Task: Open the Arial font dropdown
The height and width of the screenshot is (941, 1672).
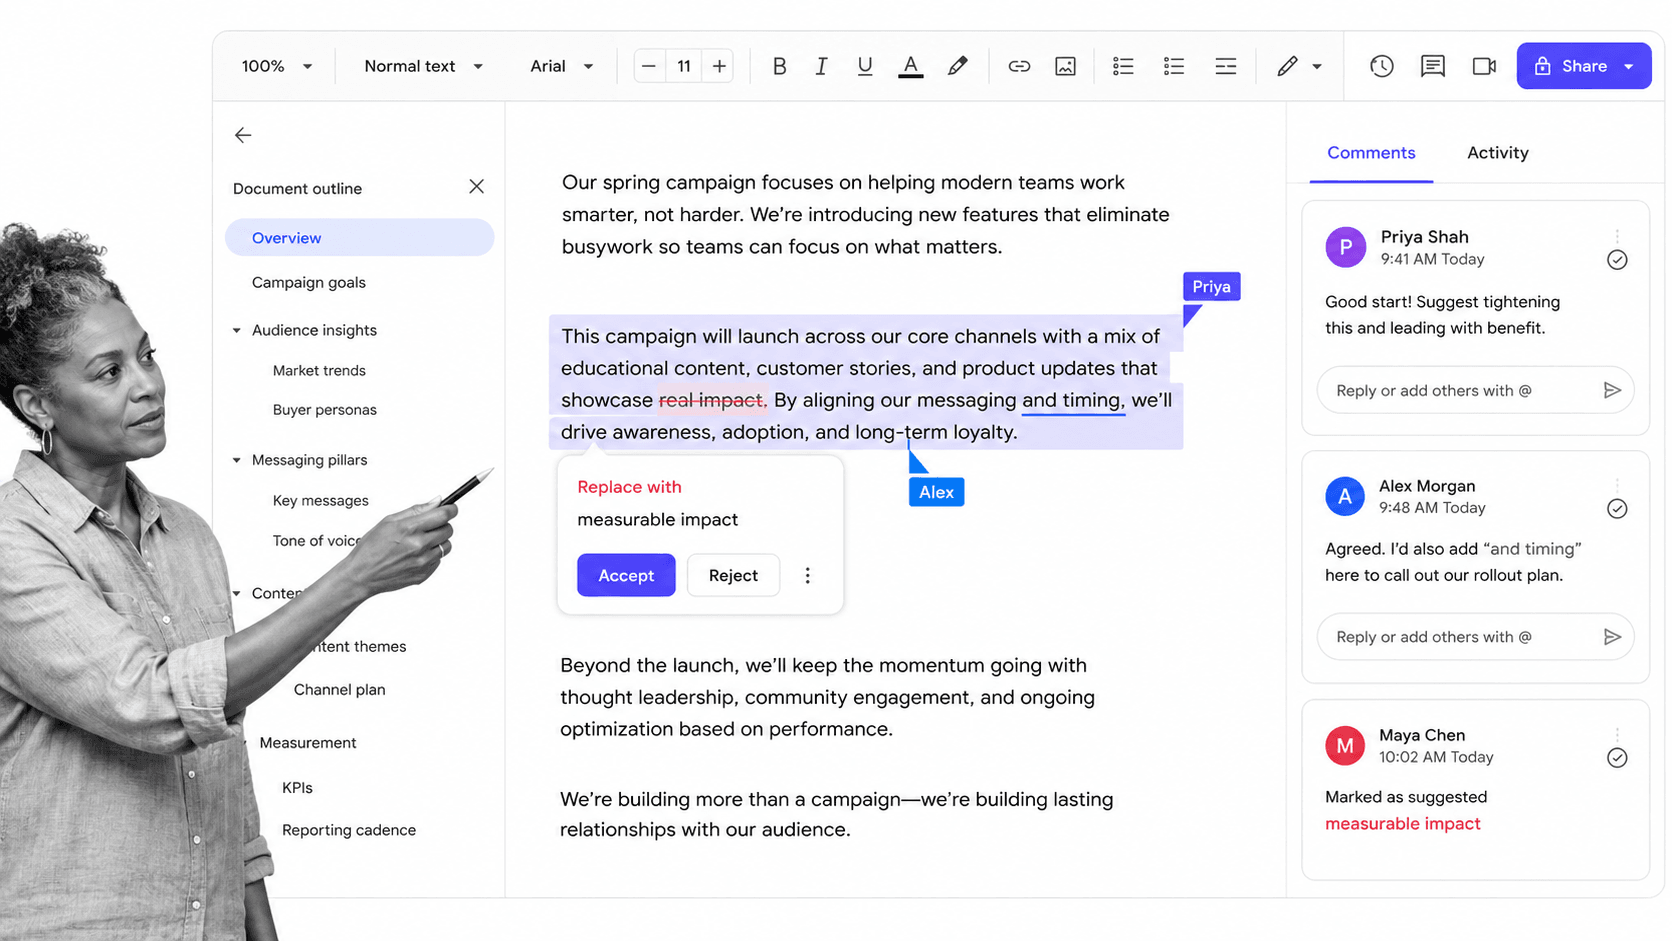Action: 561,66
